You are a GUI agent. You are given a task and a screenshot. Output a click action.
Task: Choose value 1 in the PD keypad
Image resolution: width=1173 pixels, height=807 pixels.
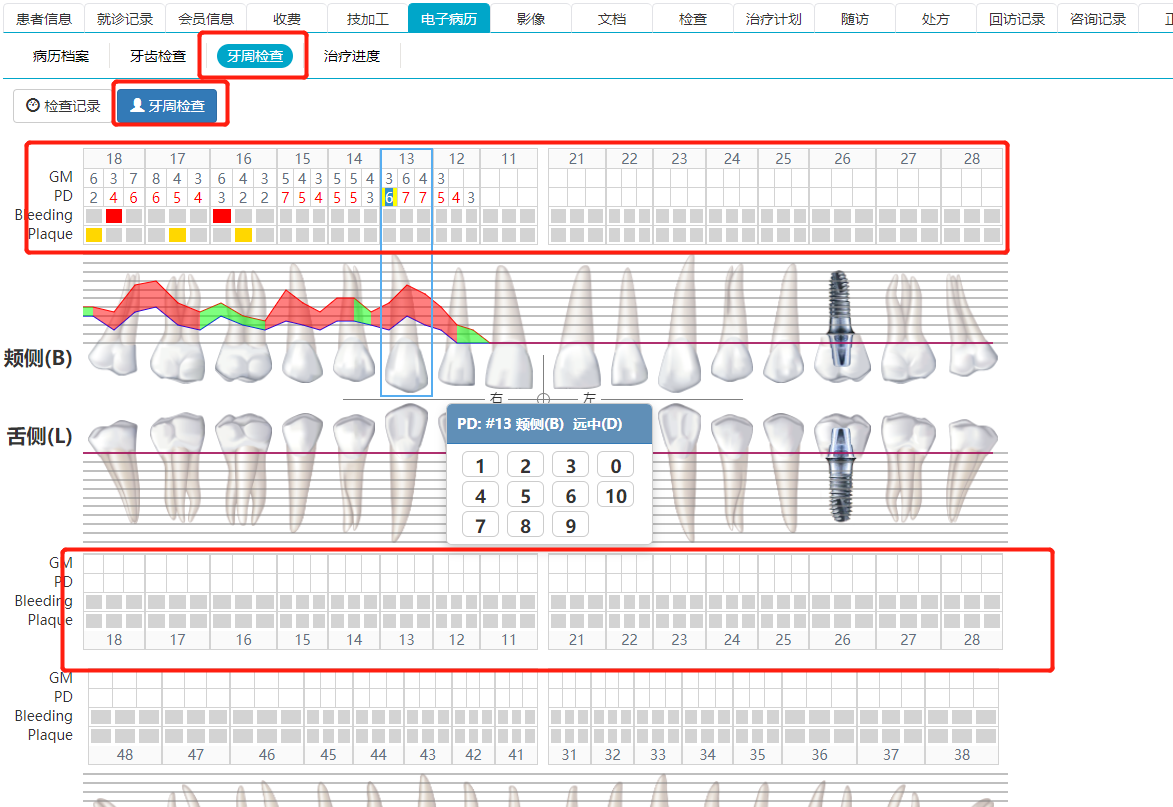pos(480,466)
